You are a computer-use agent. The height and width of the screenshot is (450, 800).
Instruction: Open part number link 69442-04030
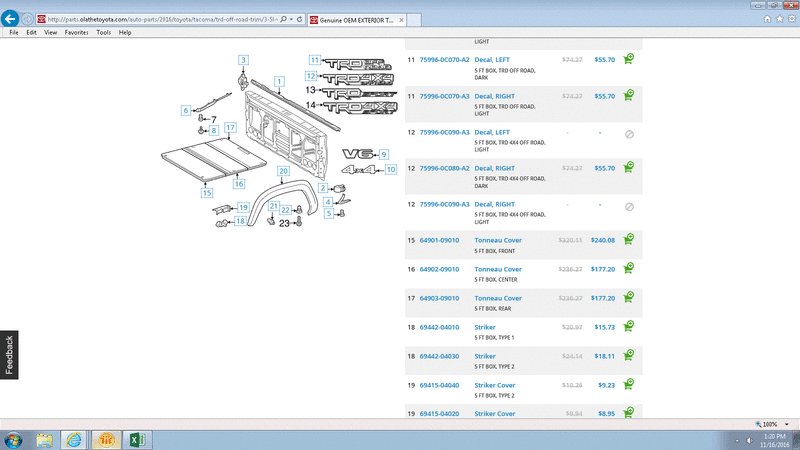coord(439,356)
